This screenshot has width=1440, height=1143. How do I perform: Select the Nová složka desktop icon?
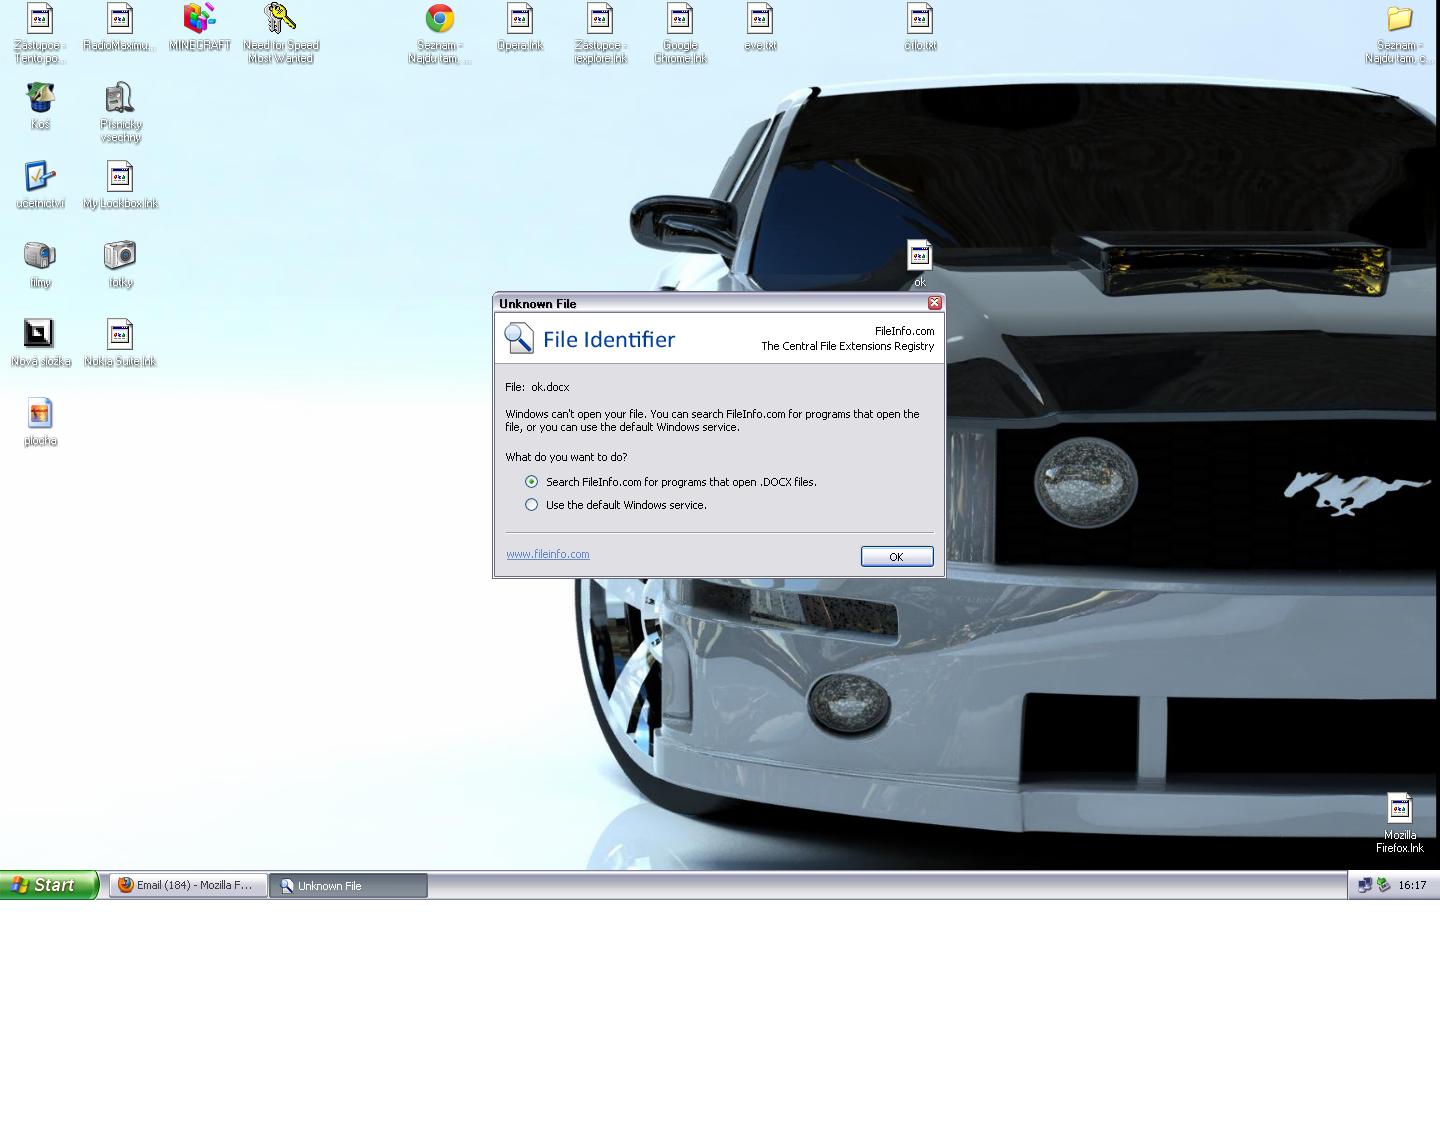[40, 335]
